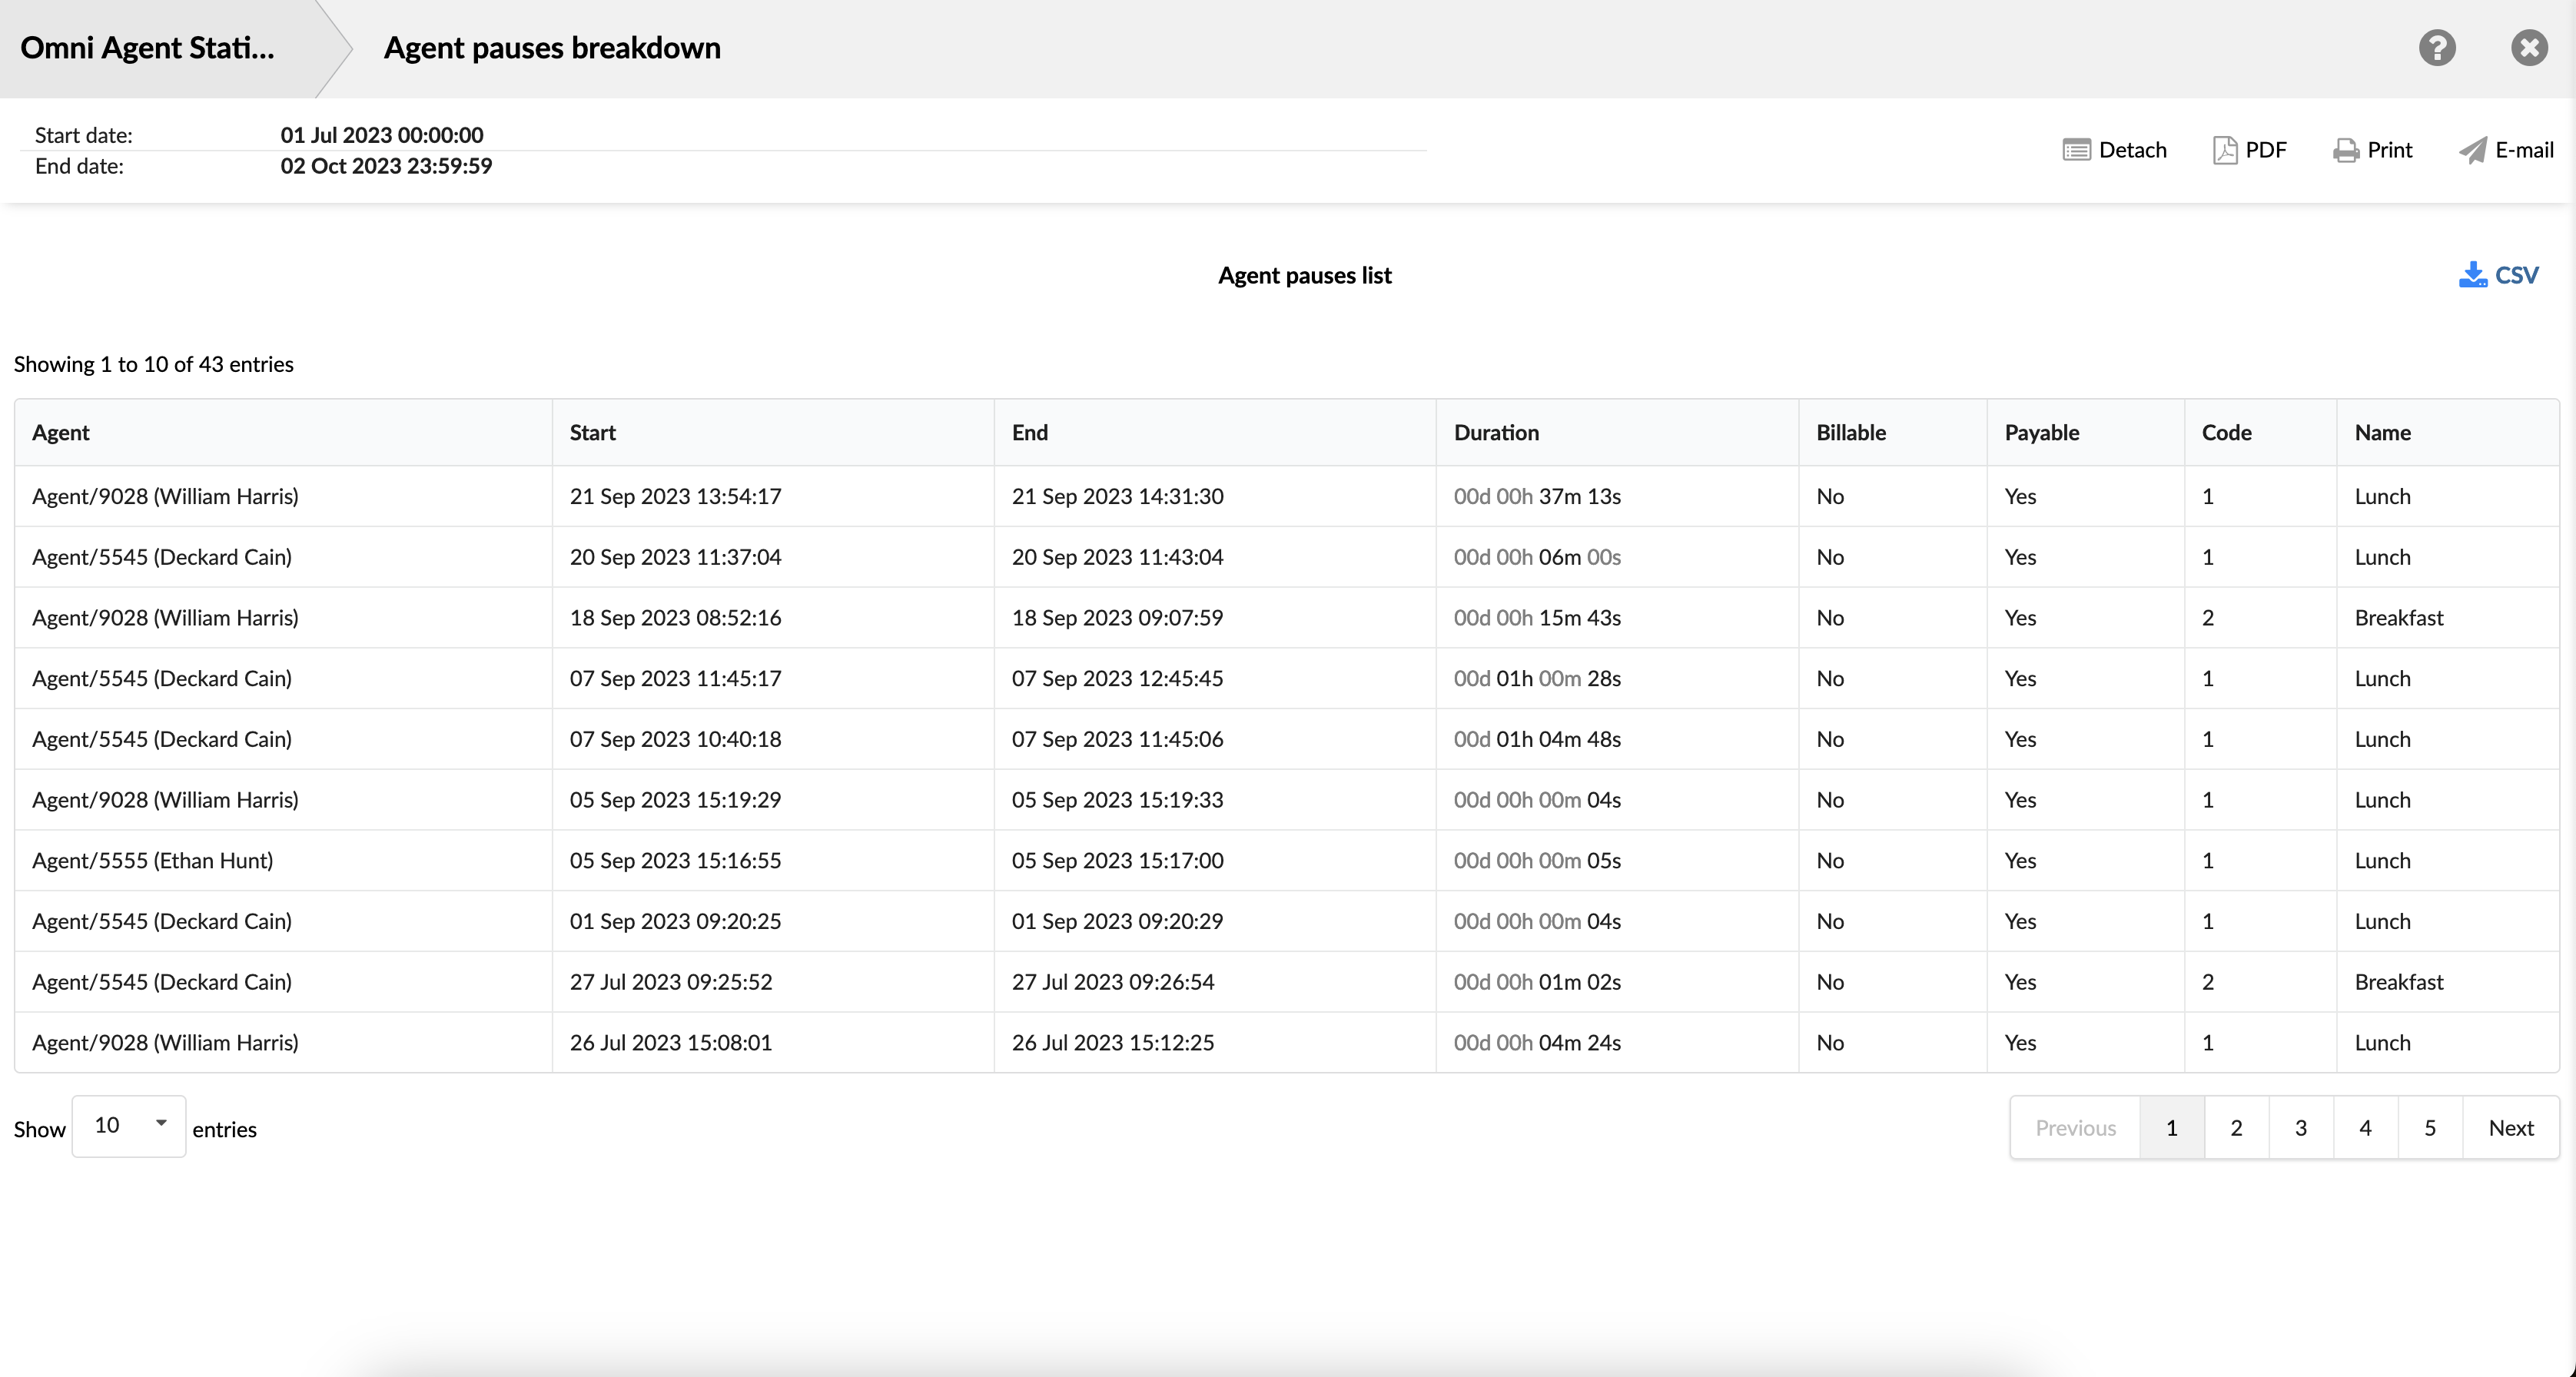
Task: Click start time 26 Jul 2023 15:08:01
Action: [671, 1043]
